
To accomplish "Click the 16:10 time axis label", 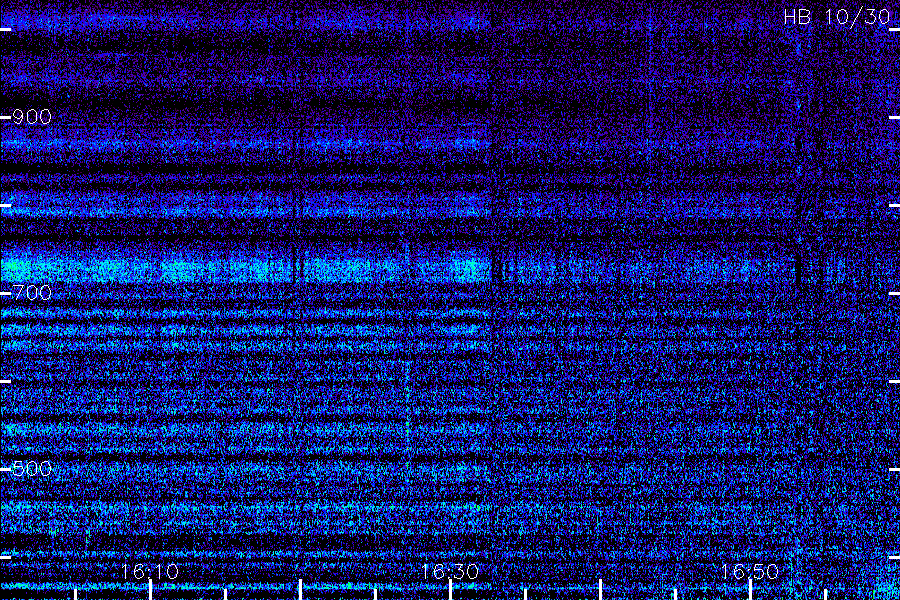I will (150, 571).
